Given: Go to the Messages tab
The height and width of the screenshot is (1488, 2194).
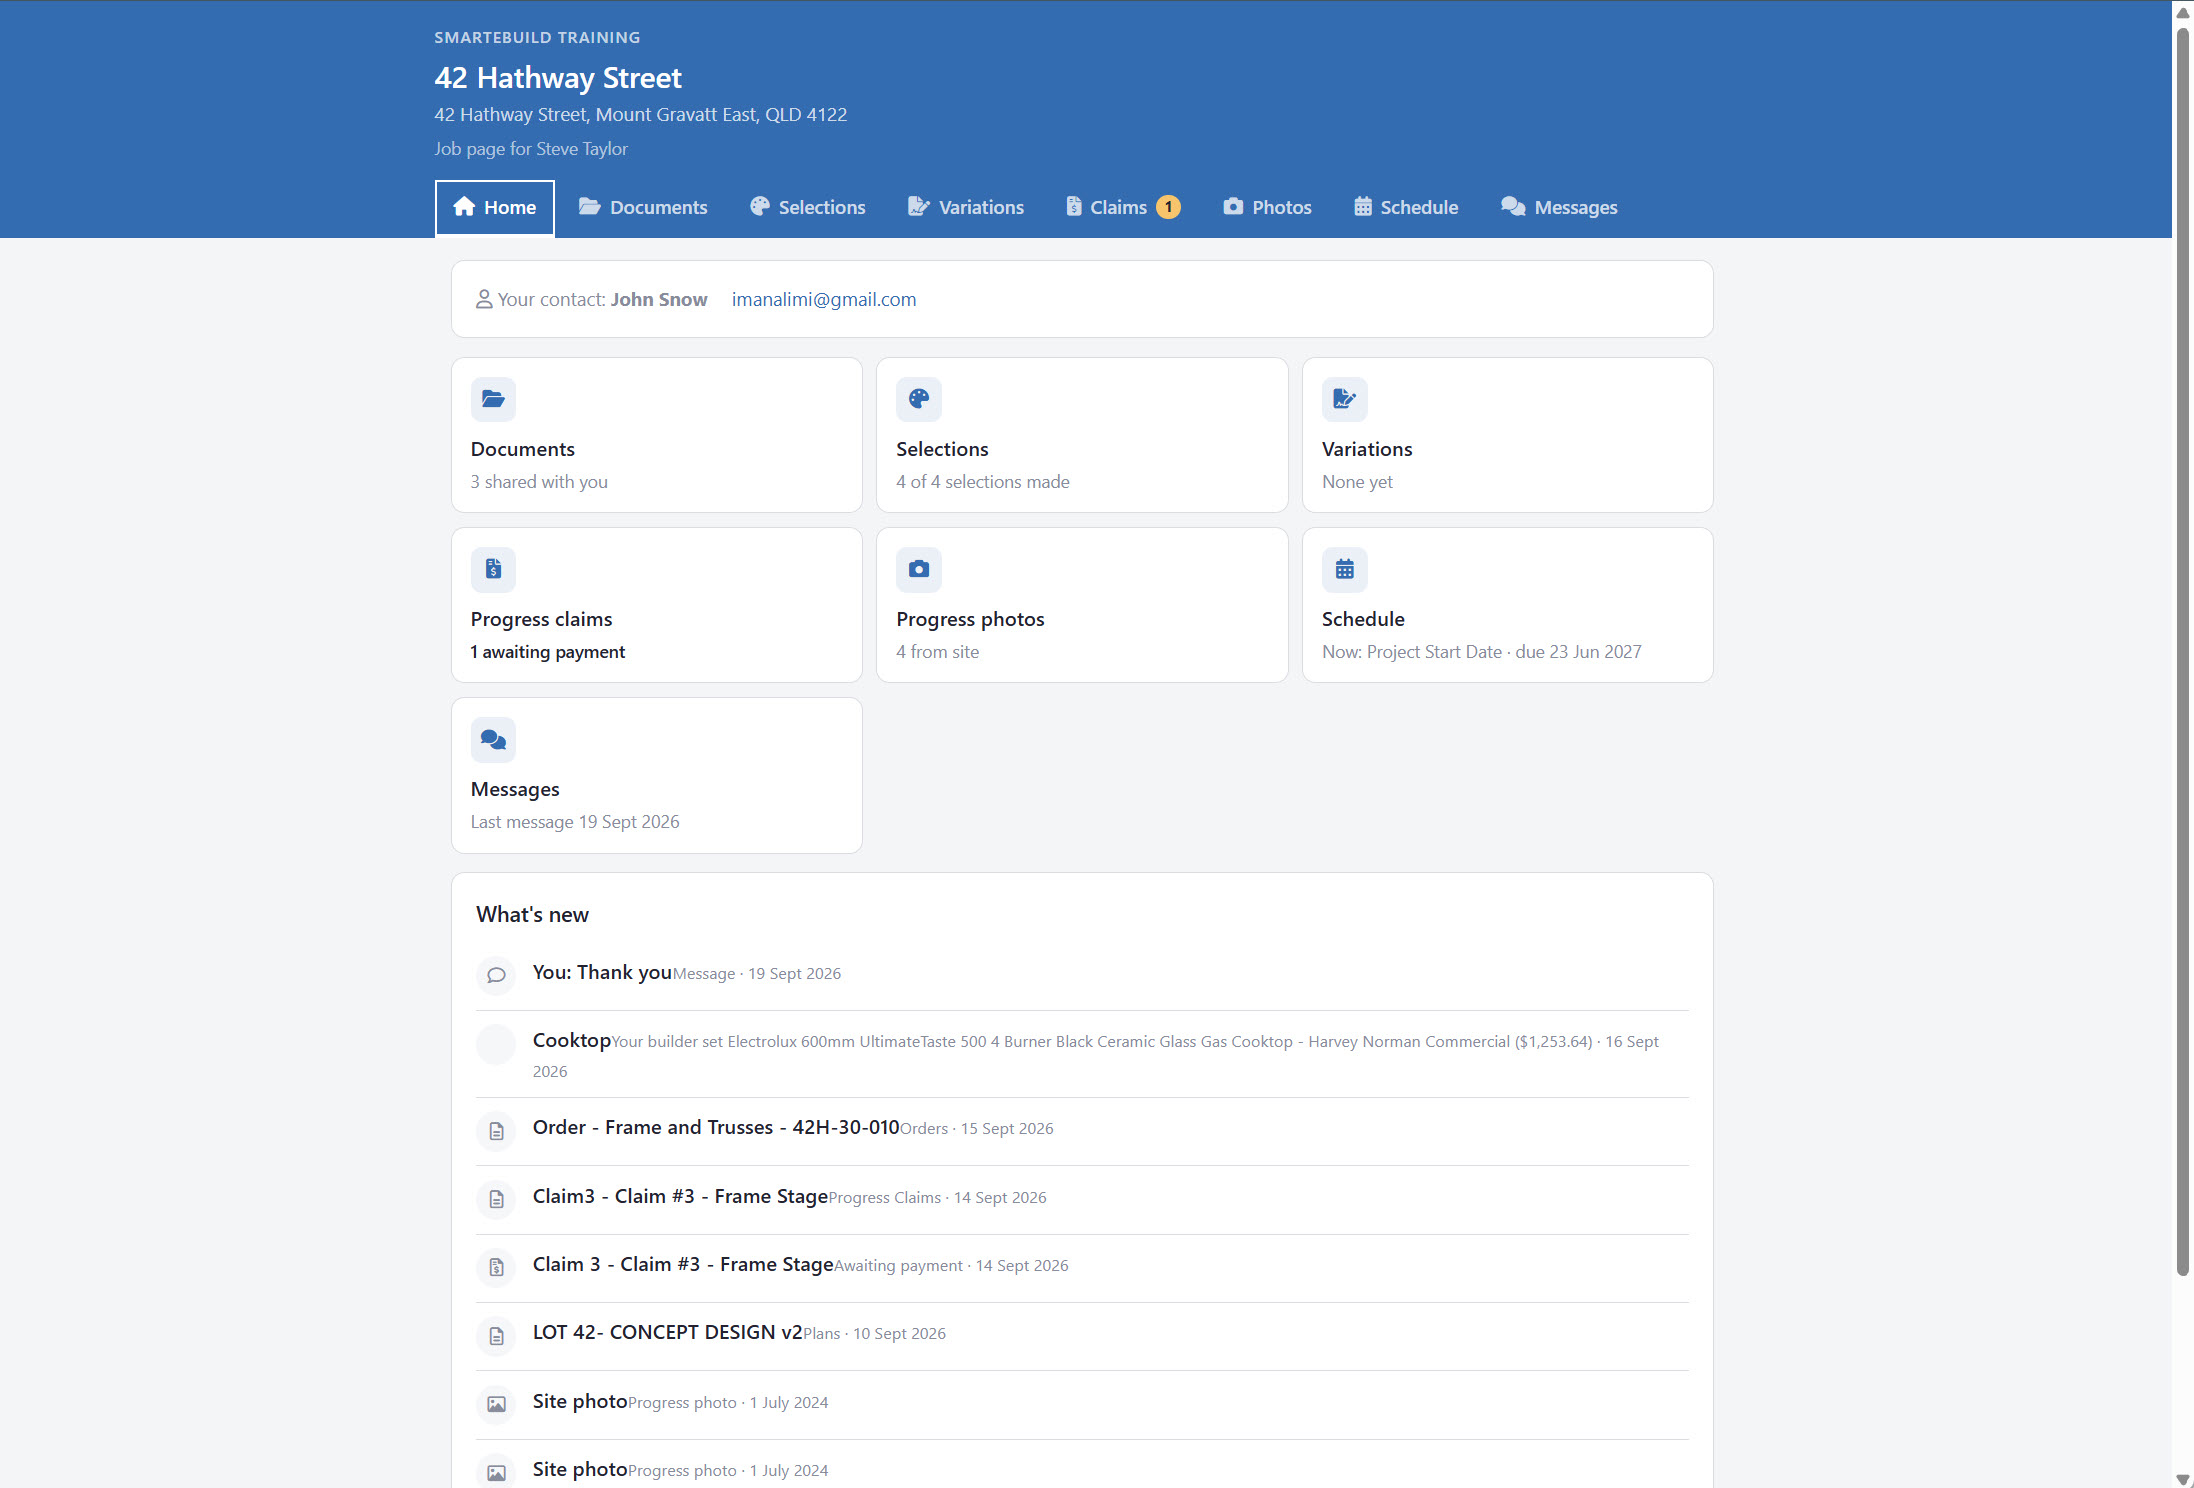Looking at the screenshot, I should 1559,208.
